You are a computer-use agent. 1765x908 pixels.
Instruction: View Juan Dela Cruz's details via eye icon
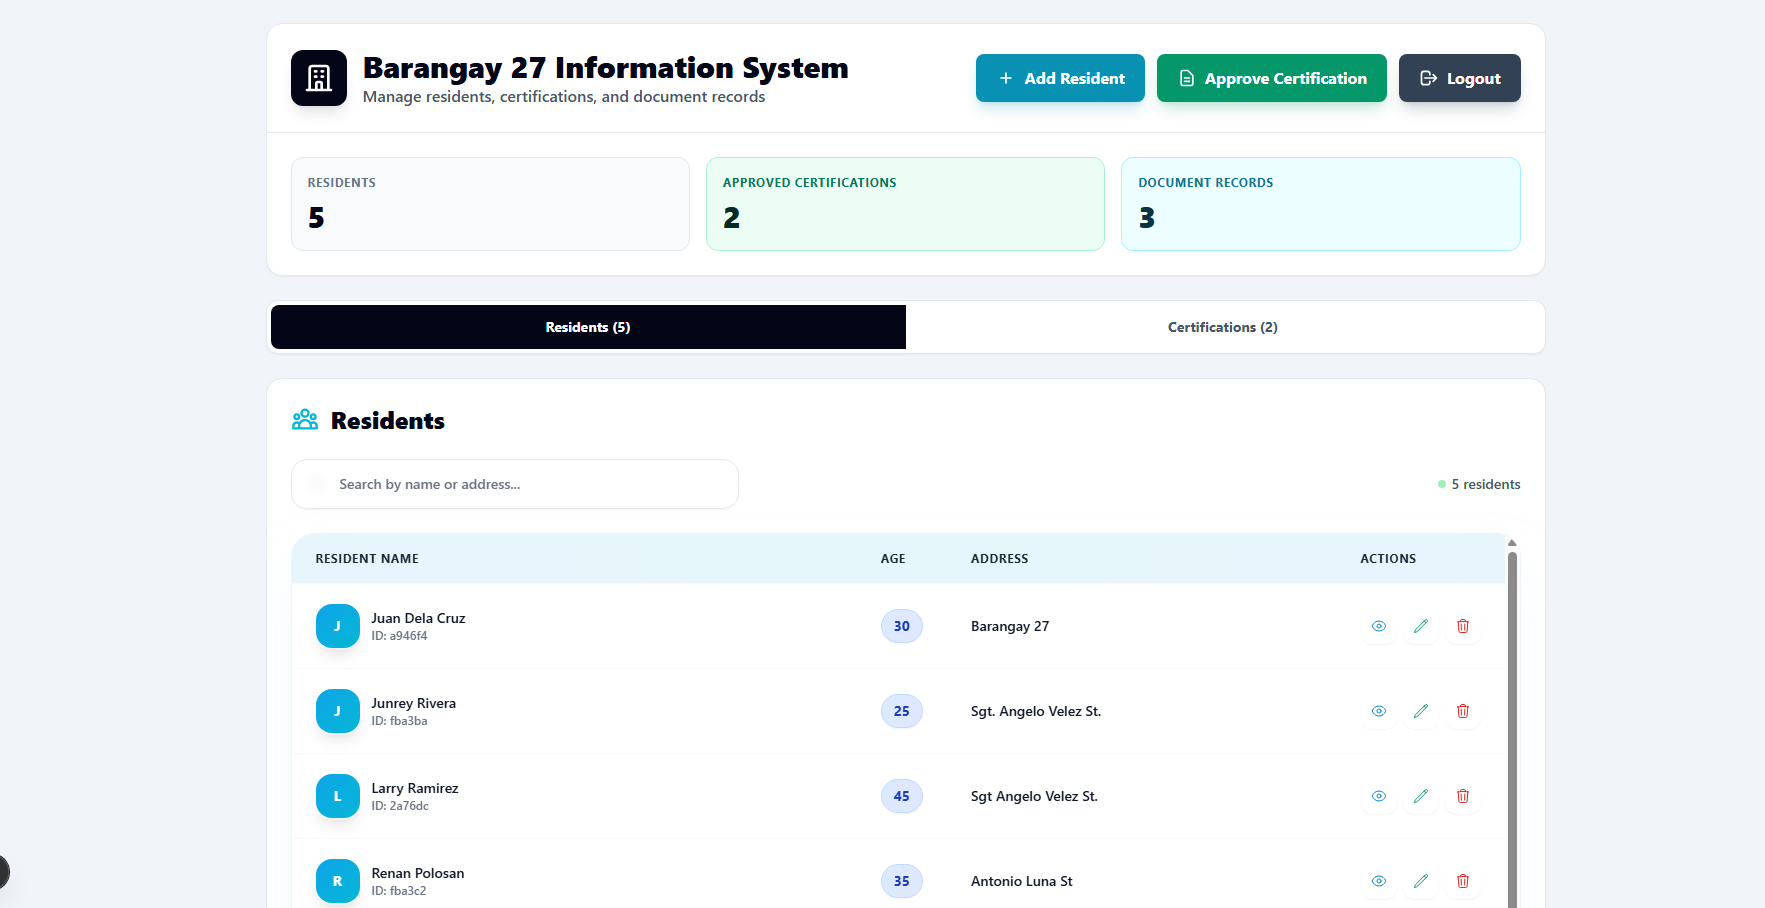click(x=1379, y=626)
